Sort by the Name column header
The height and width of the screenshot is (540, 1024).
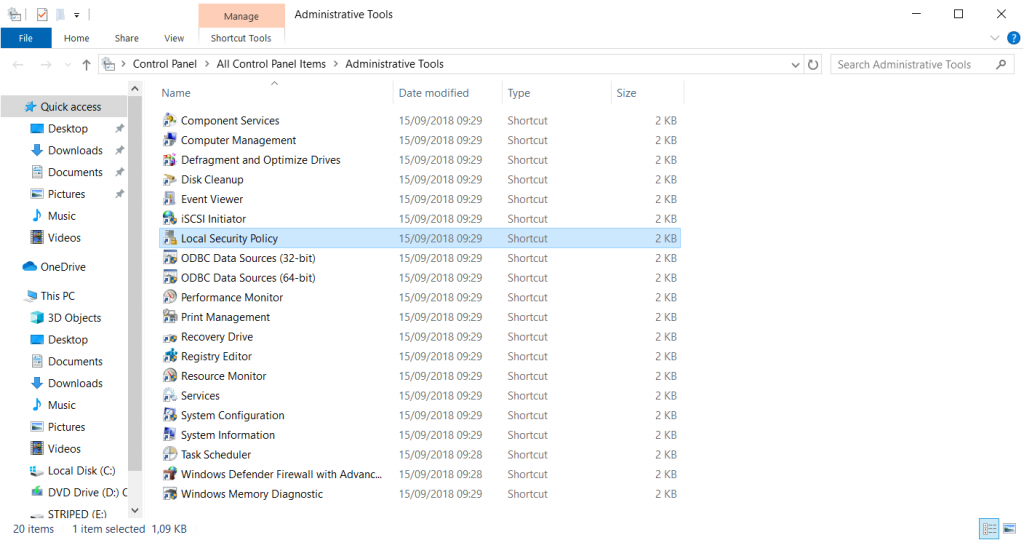coord(276,93)
